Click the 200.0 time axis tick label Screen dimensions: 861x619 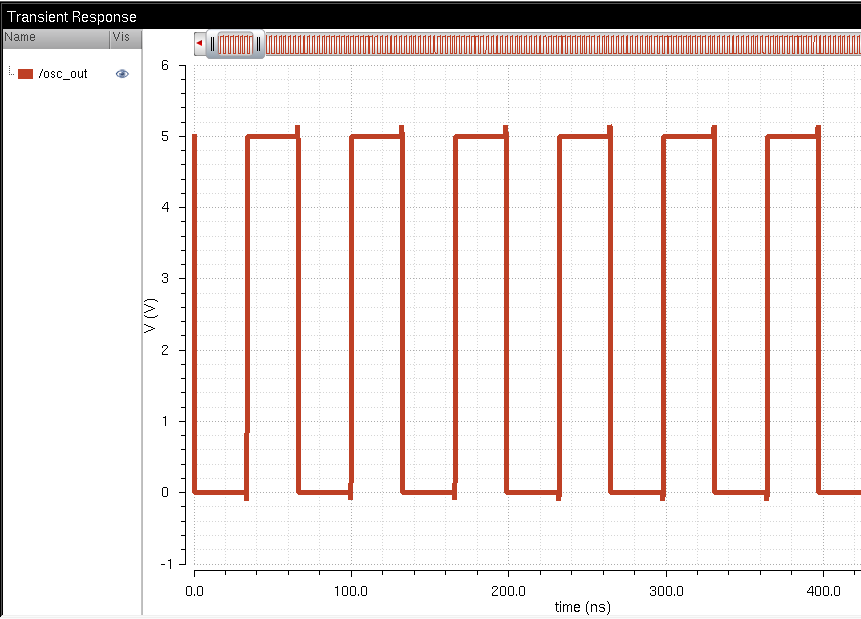pos(508,591)
